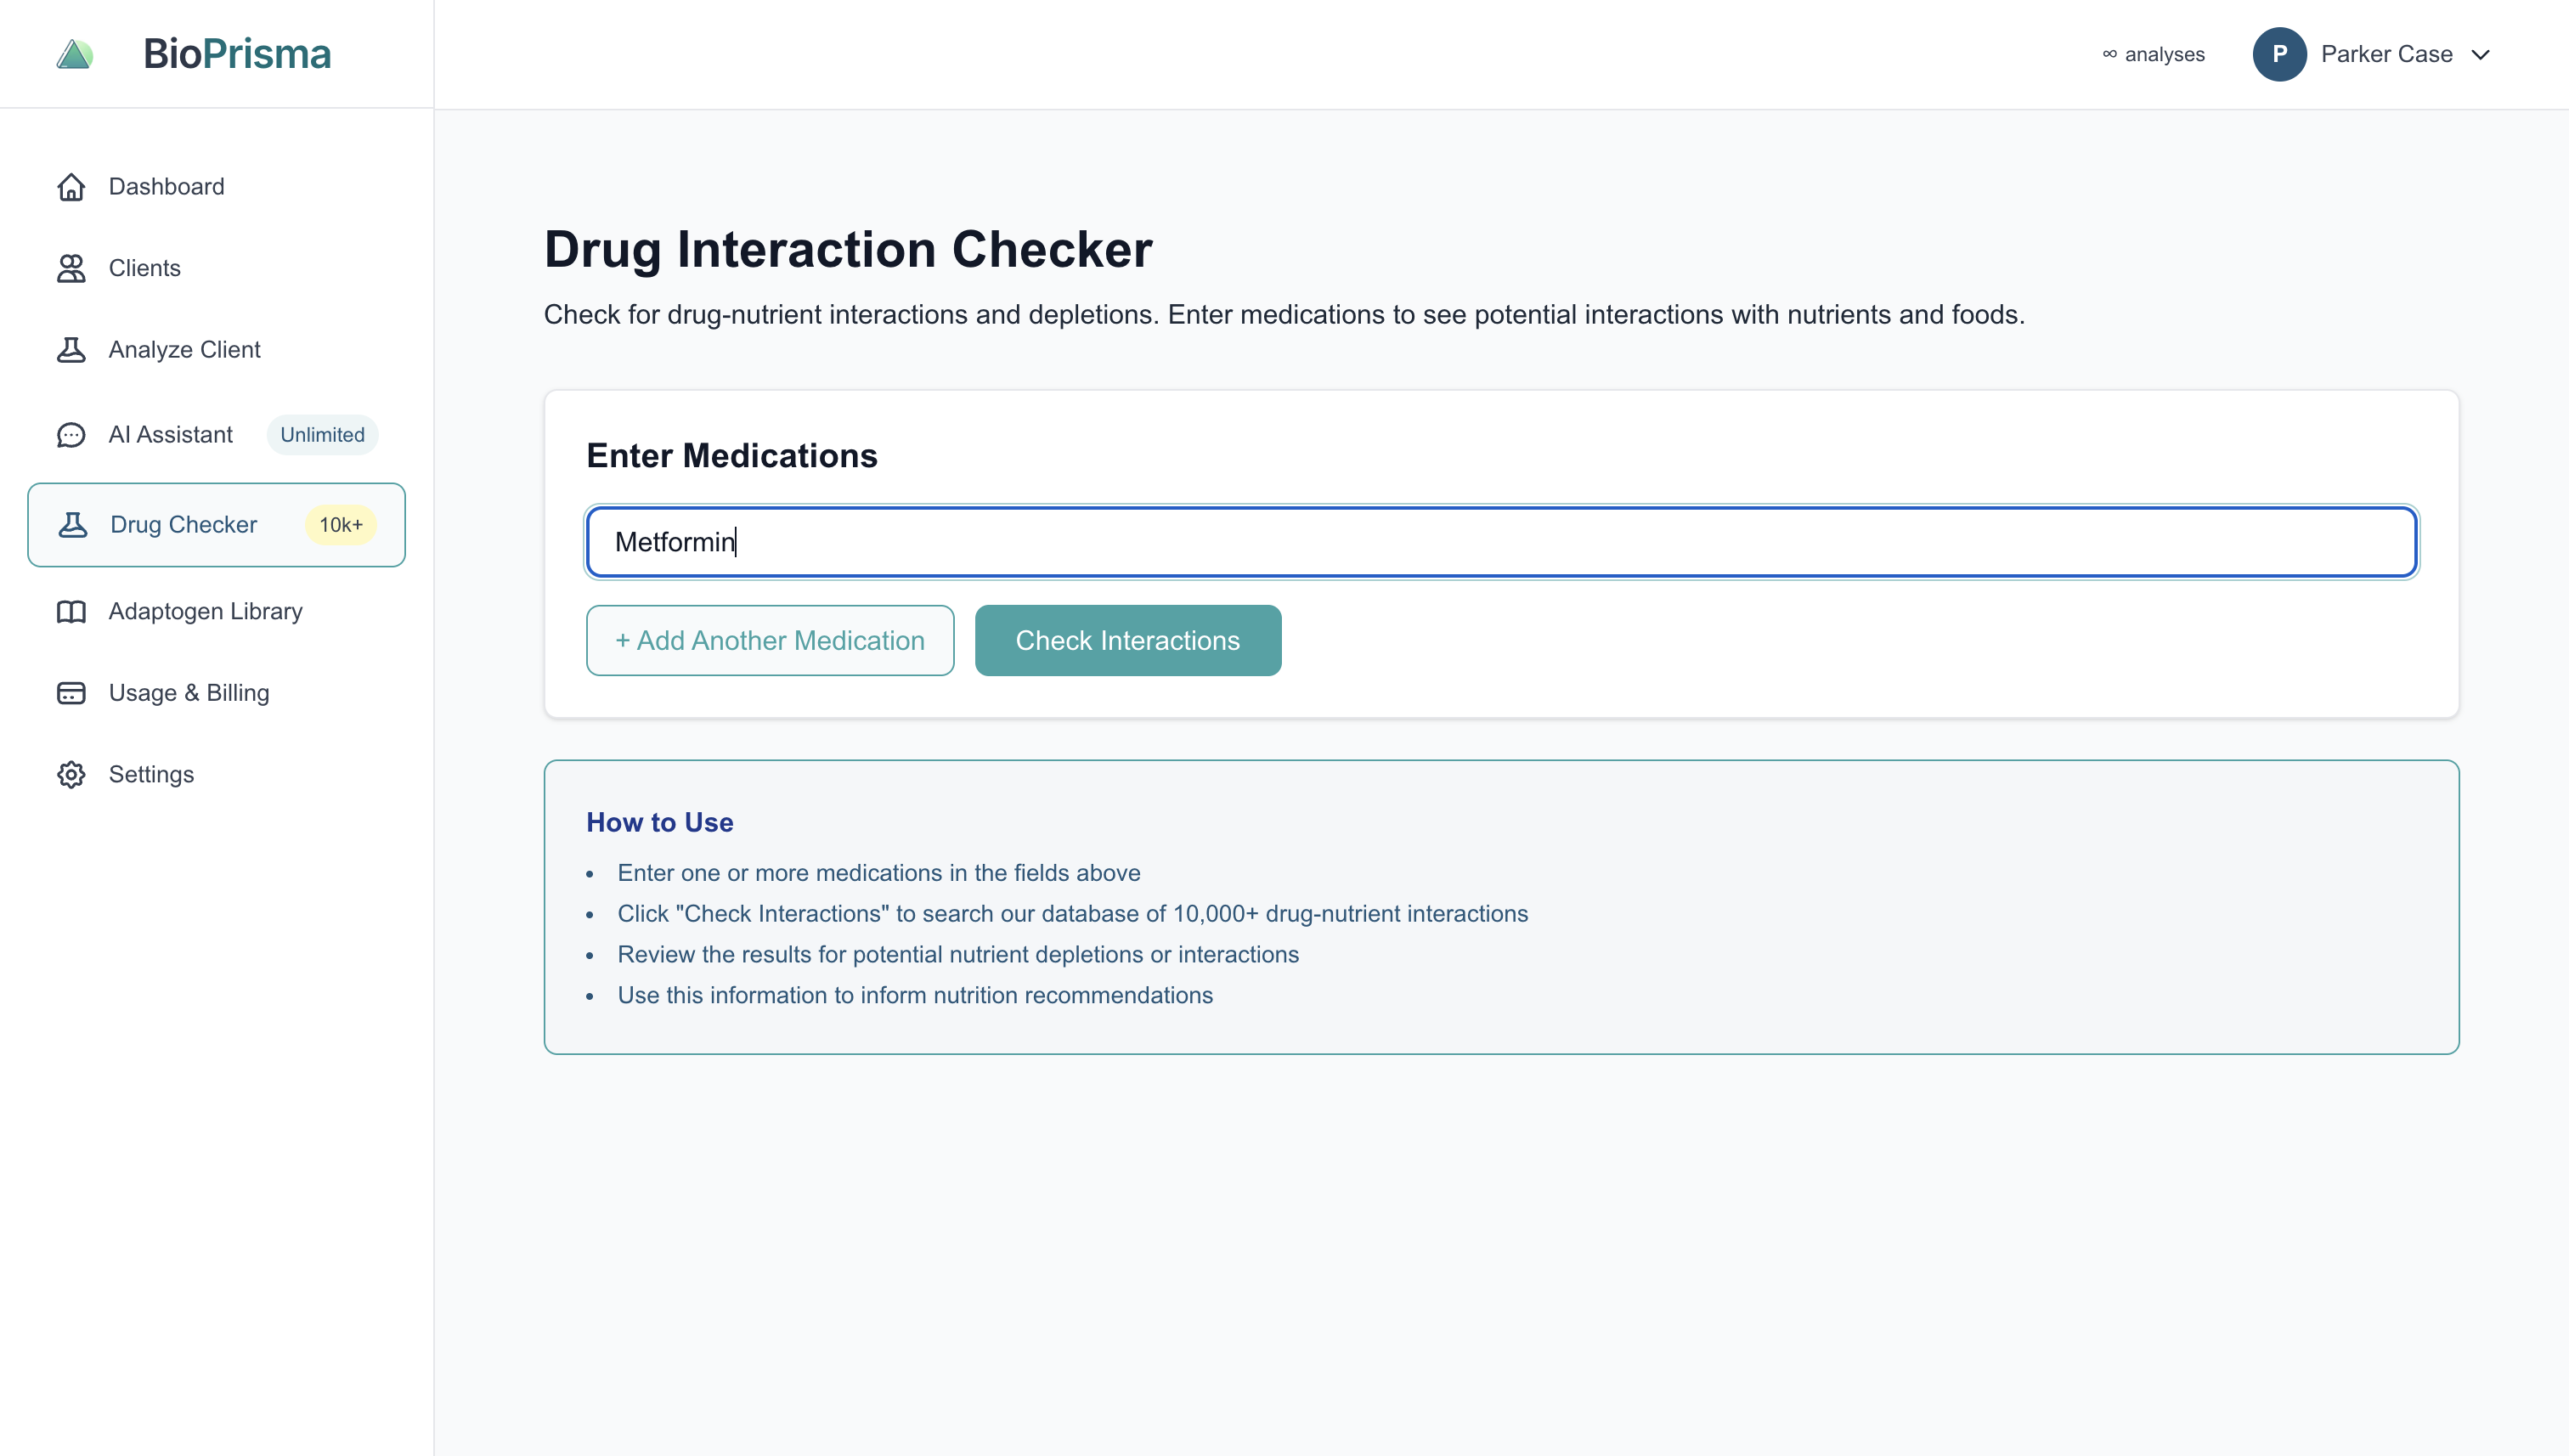Click the Unlimited badge beside AI Assistant
Viewport: 2569px width, 1456px height.
[322, 434]
